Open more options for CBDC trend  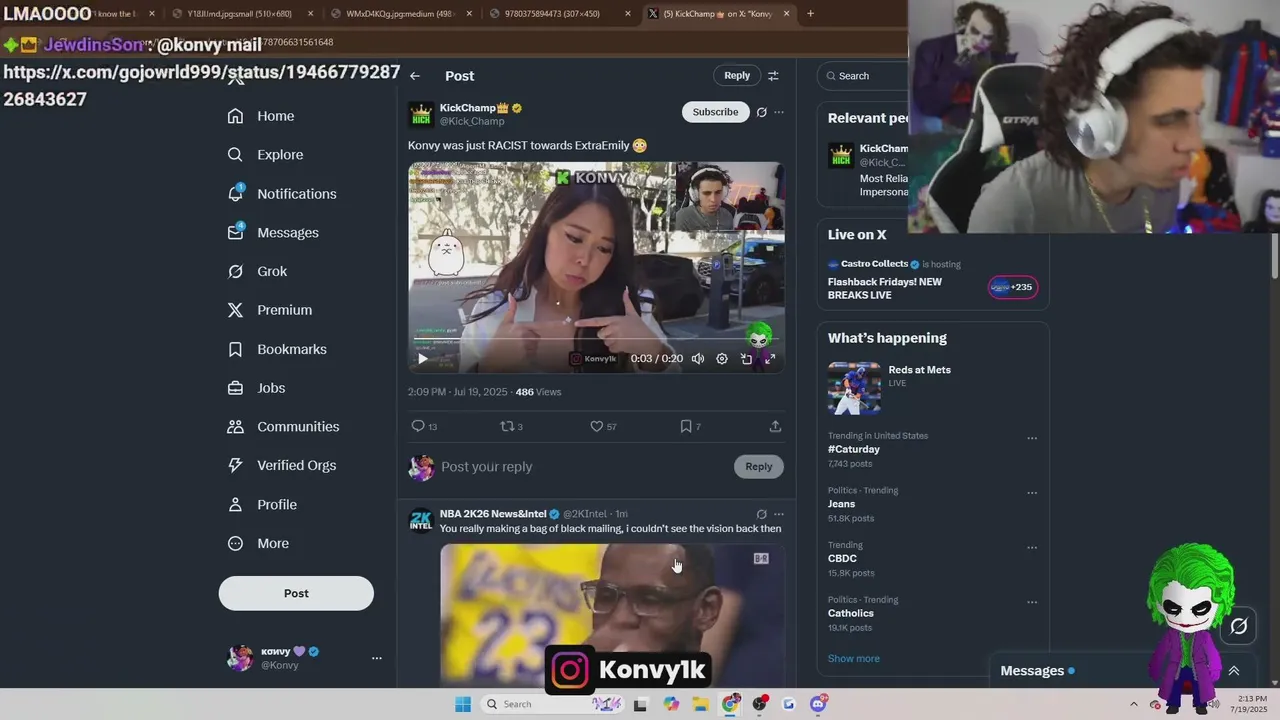coord(1032,548)
